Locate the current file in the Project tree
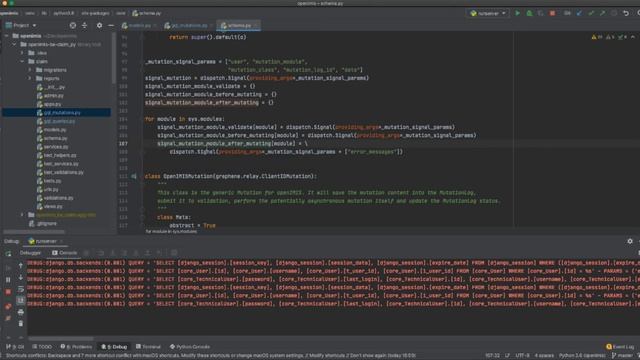 click(73, 25)
